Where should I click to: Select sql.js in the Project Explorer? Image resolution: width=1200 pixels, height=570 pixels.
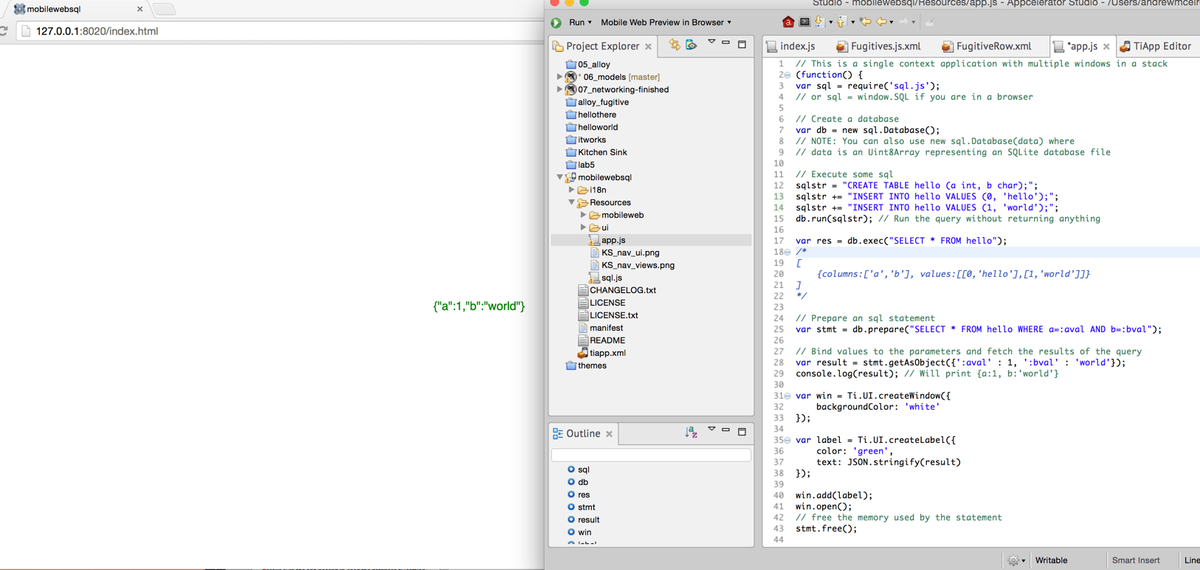tap(607, 278)
